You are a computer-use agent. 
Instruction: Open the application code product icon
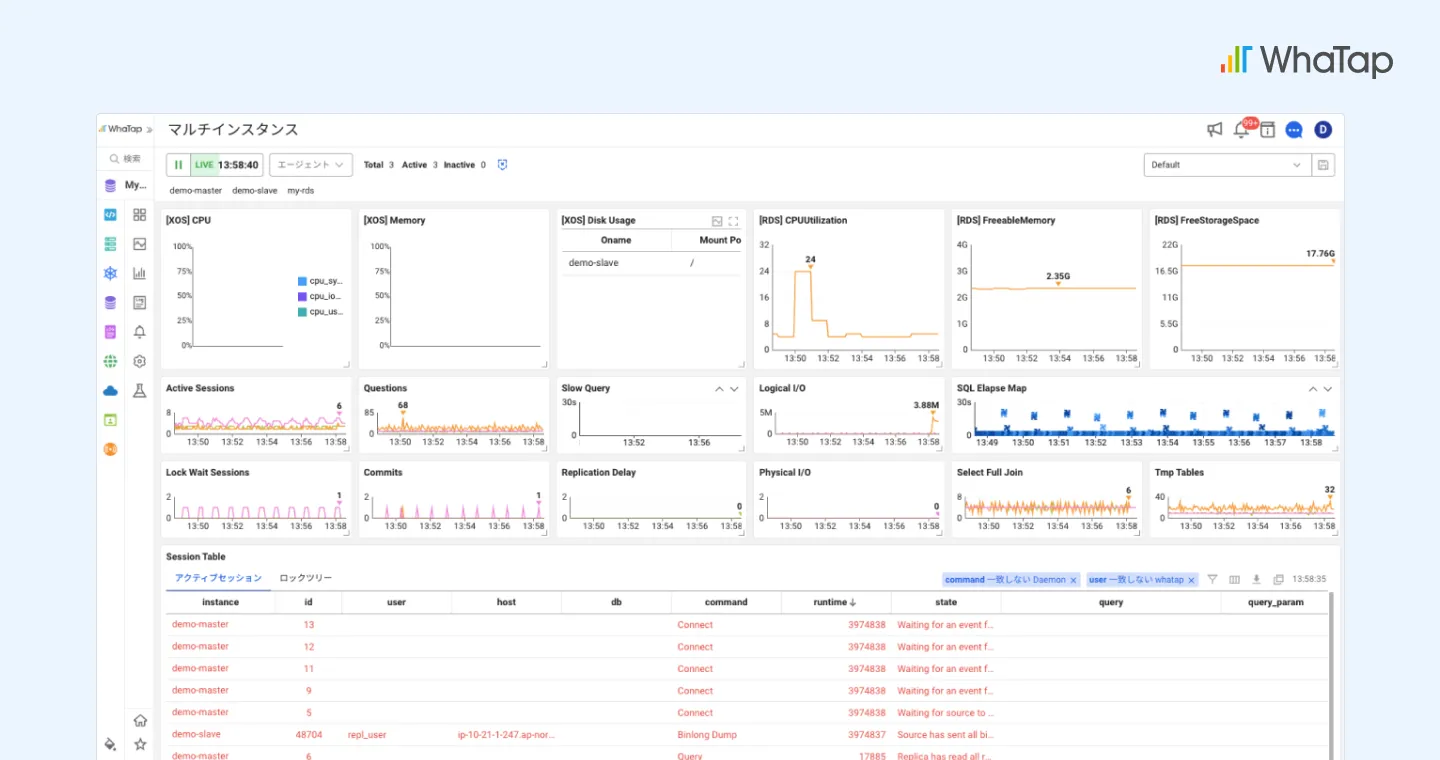110,215
